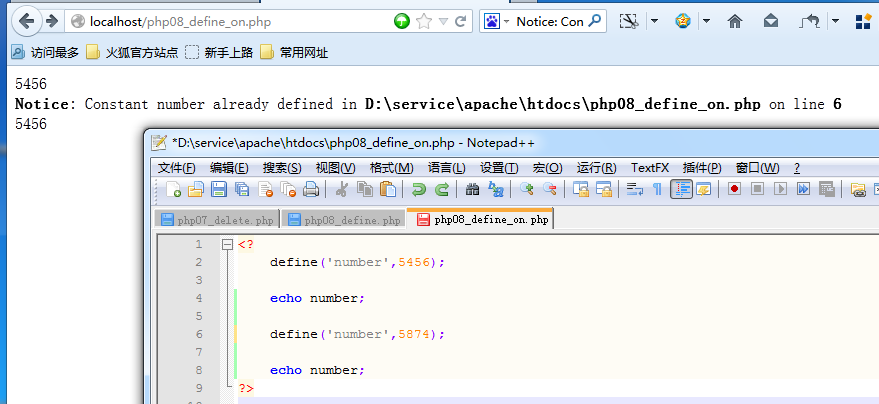Image resolution: width=879 pixels, height=404 pixels.
Task: Open the 设置(T) menu
Action: [499, 168]
